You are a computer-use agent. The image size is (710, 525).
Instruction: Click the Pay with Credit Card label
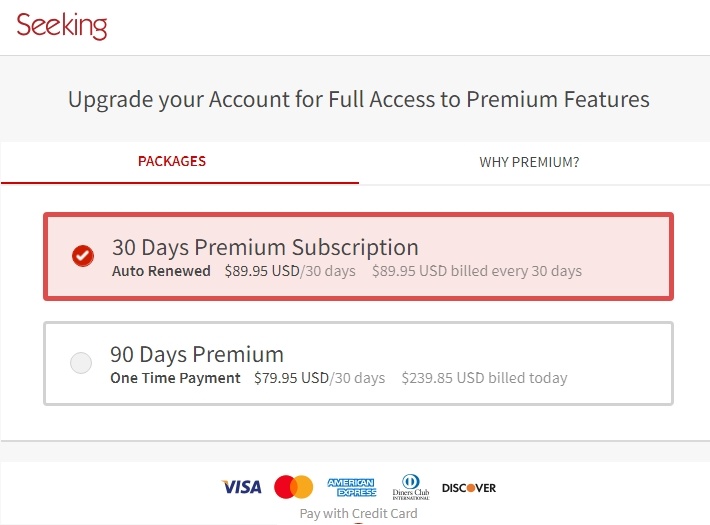pos(359,513)
